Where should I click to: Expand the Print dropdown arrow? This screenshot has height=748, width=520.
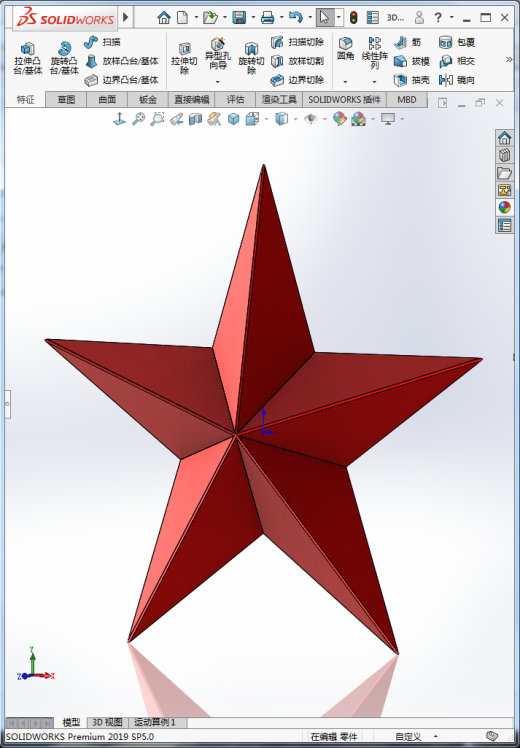pyautogui.click(x=281, y=18)
